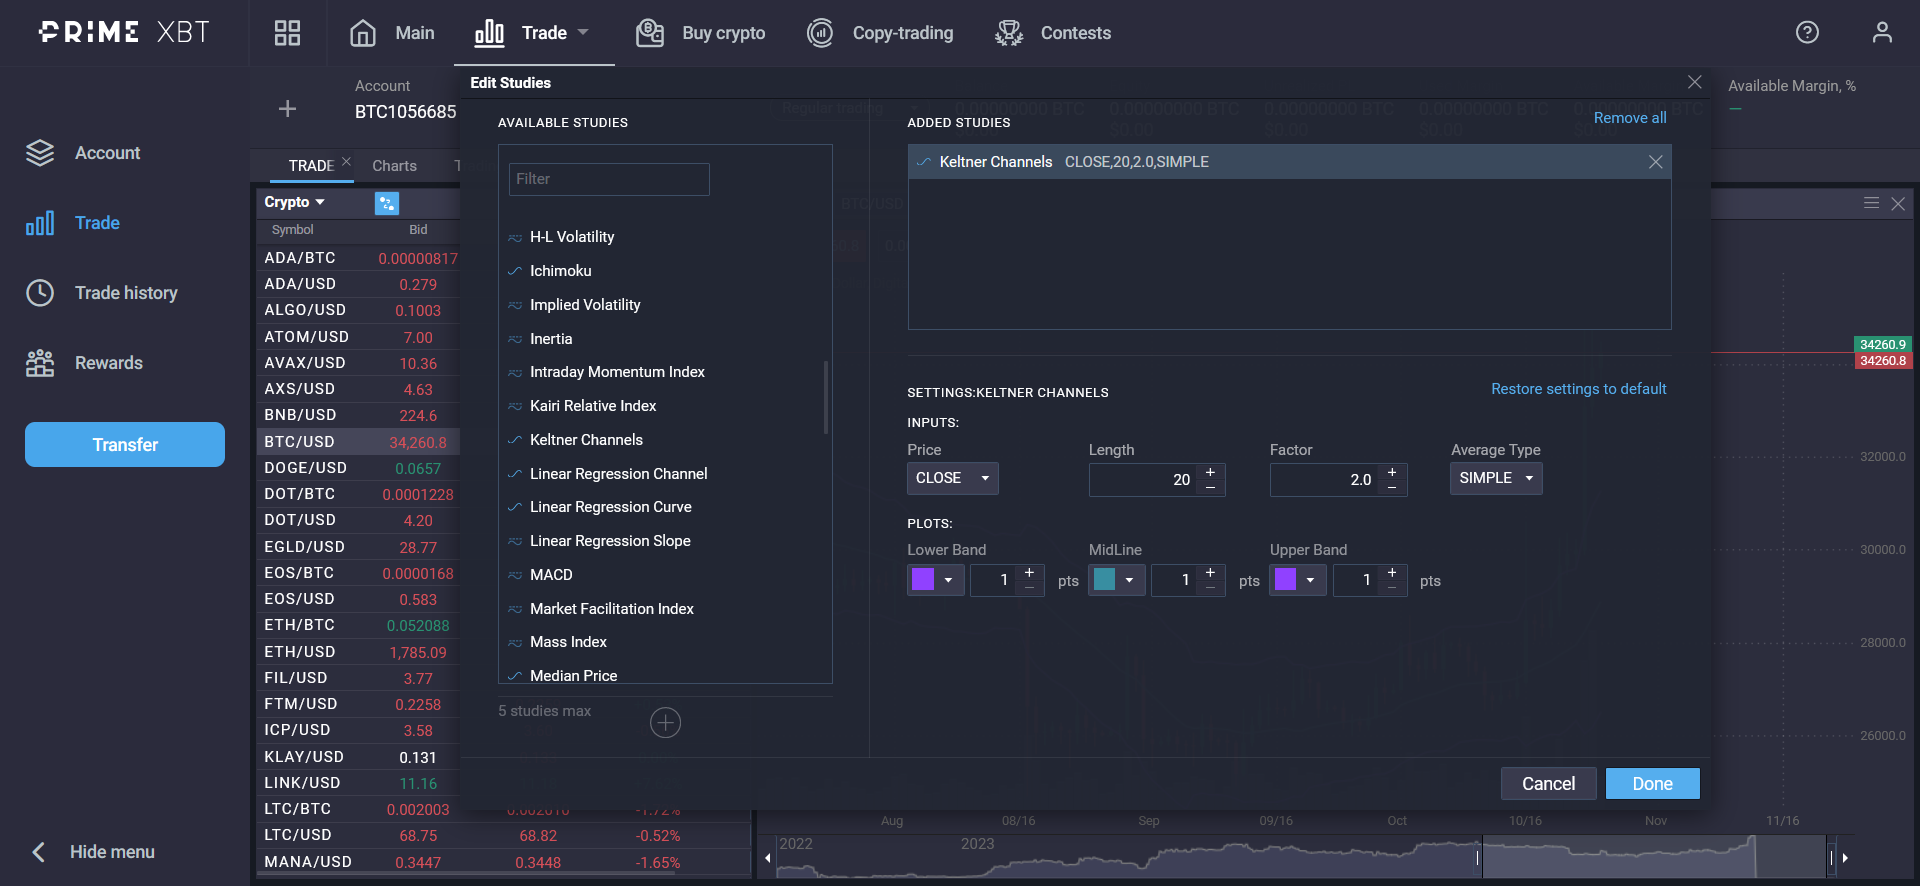
Task: Close the chart panel
Action: [x=1898, y=204]
